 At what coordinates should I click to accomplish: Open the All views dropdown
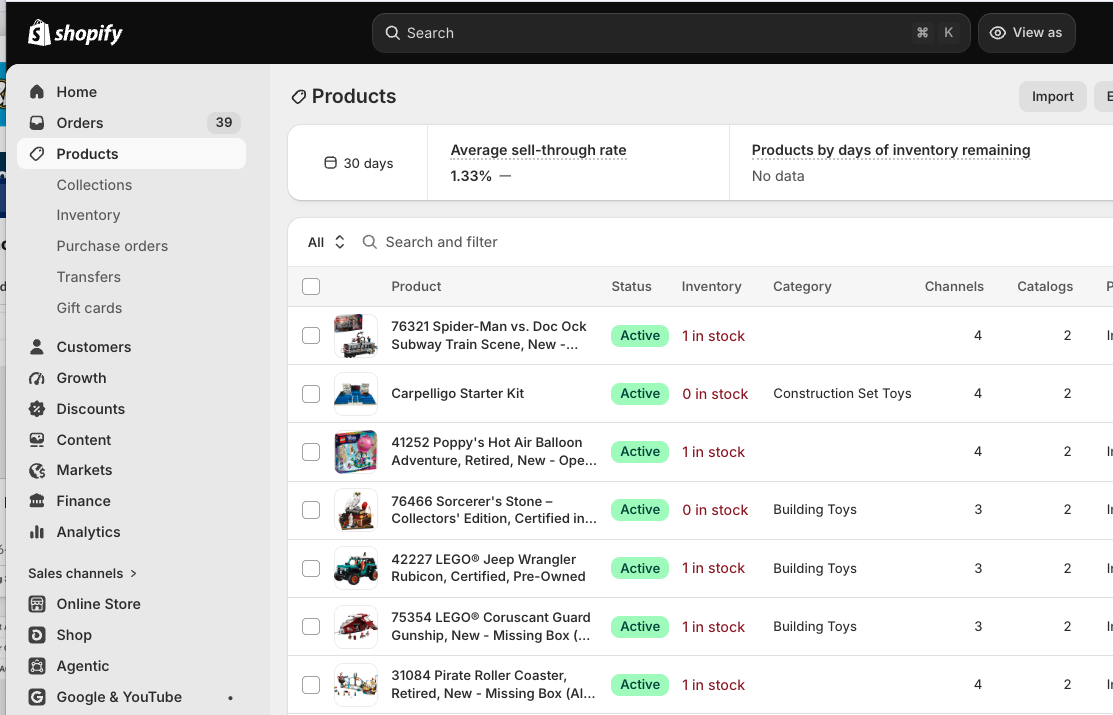[x=327, y=242]
